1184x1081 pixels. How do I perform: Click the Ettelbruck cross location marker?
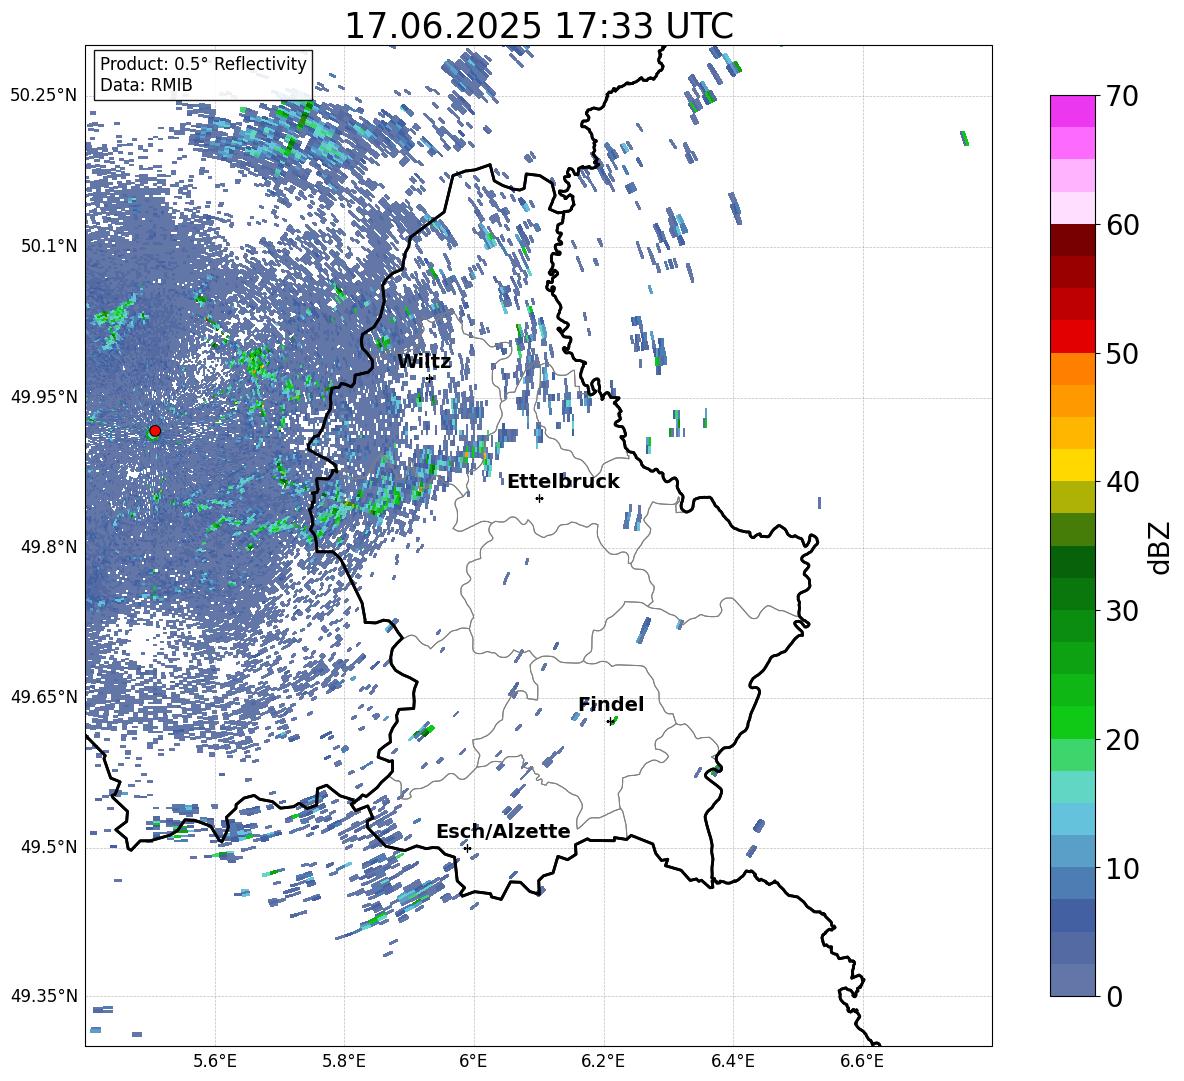[x=539, y=498]
